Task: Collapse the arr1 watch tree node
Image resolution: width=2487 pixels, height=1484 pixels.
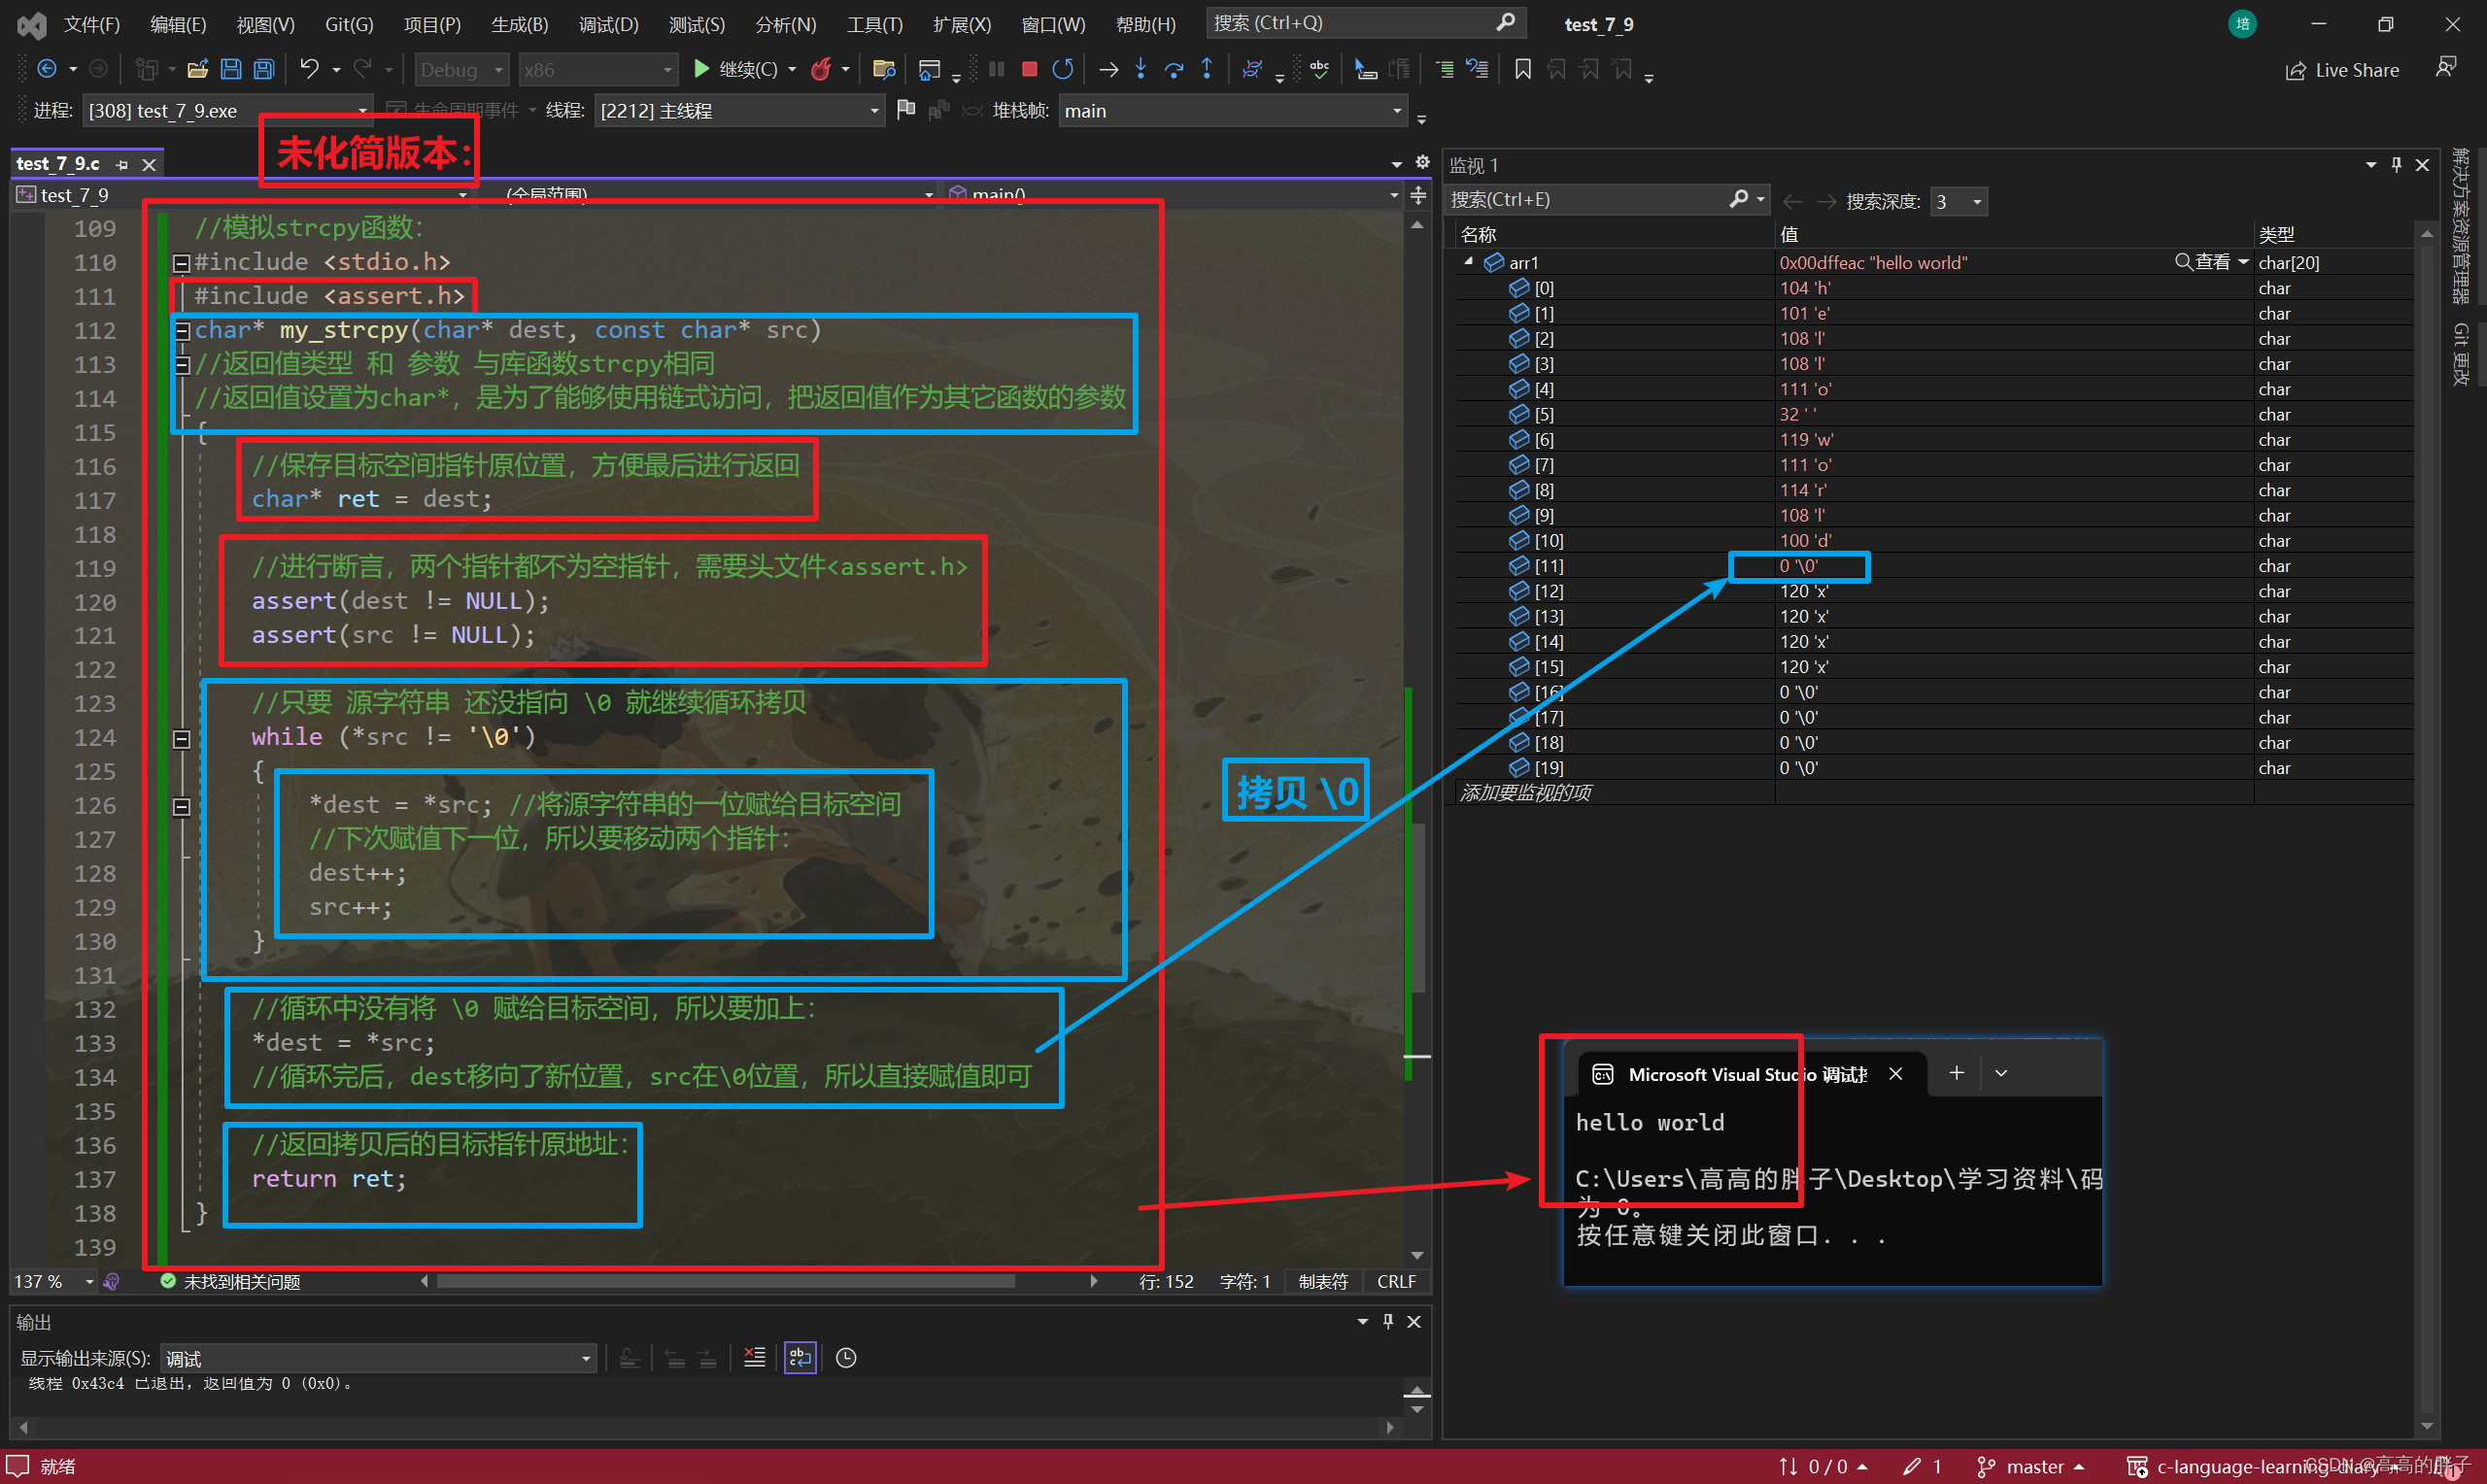Action: pyautogui.click(x=1468, y=262)
